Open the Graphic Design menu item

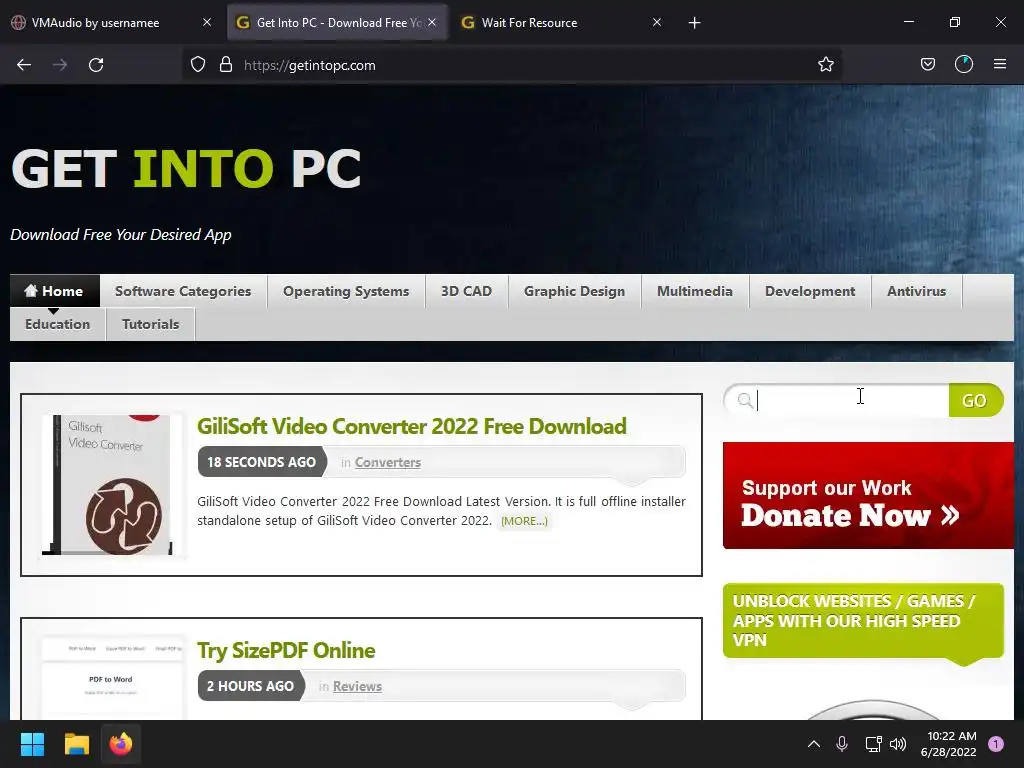[575, 291]
